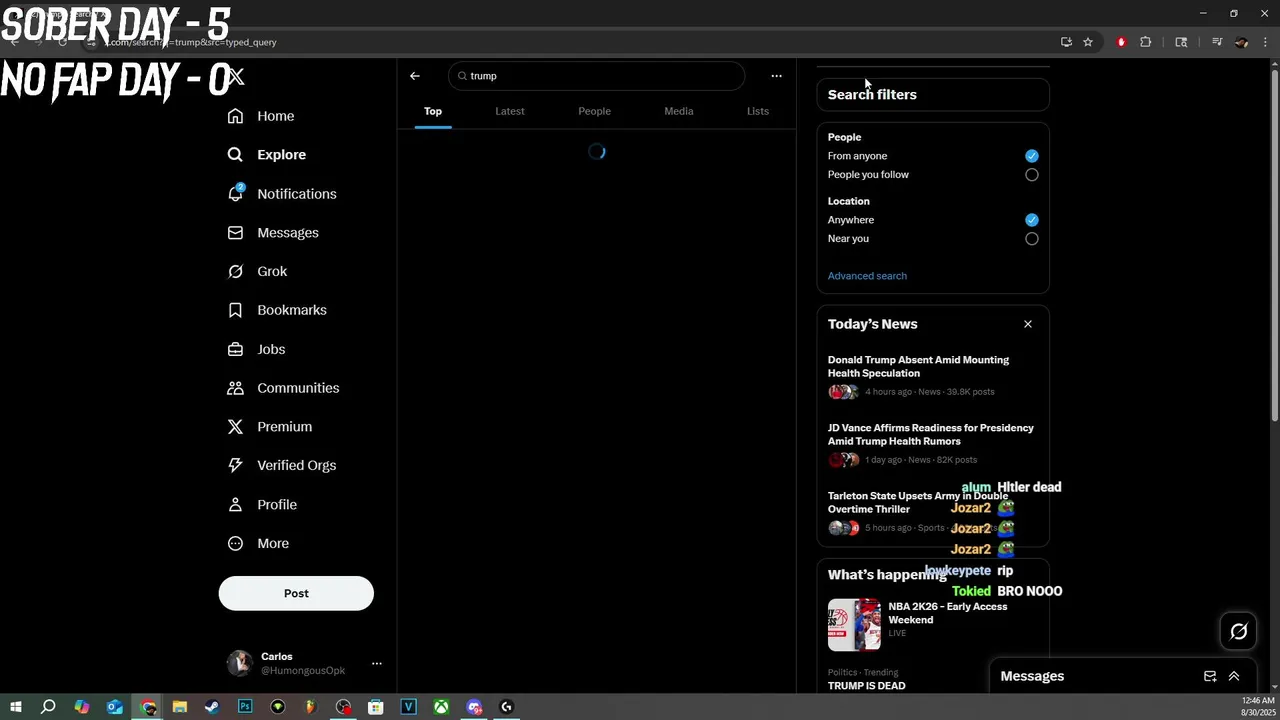Close the Today's News panel

(x=1027, y=324)
